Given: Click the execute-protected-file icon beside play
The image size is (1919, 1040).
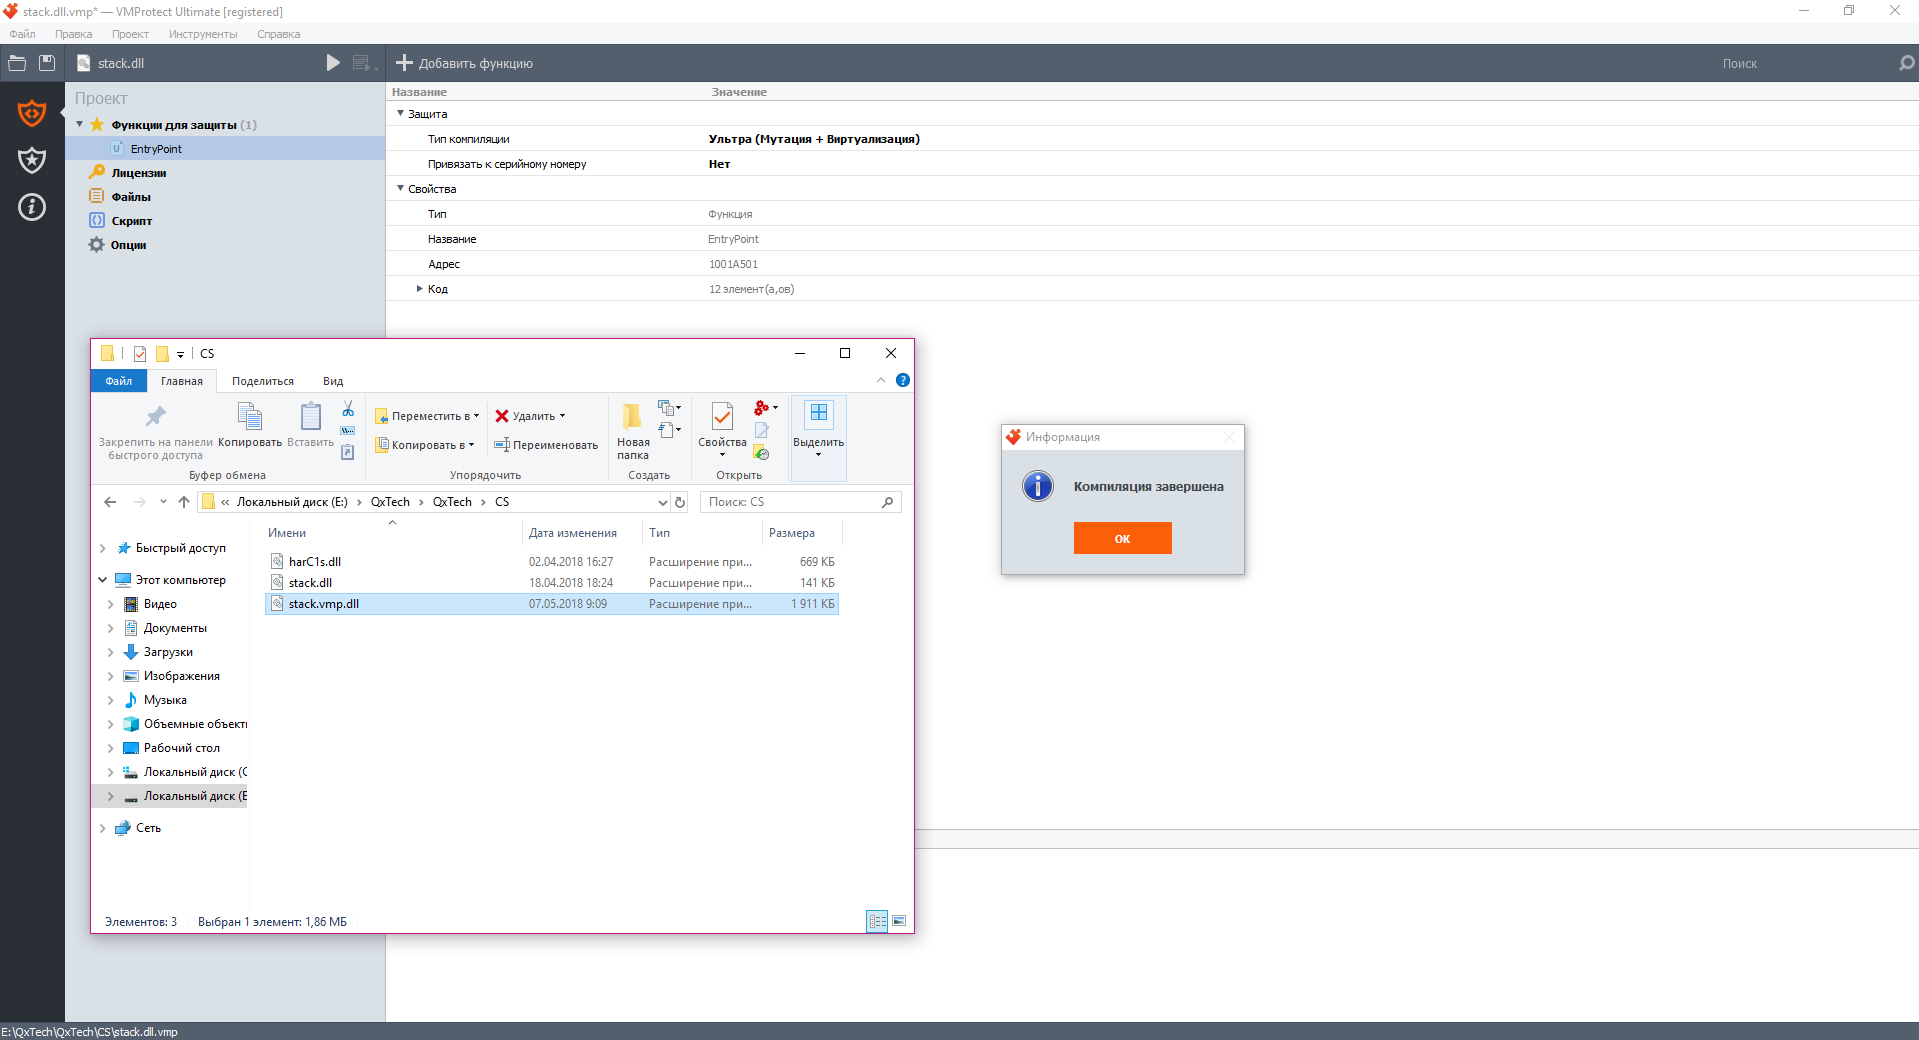Looking at the screenshot, I should [364, 63].
